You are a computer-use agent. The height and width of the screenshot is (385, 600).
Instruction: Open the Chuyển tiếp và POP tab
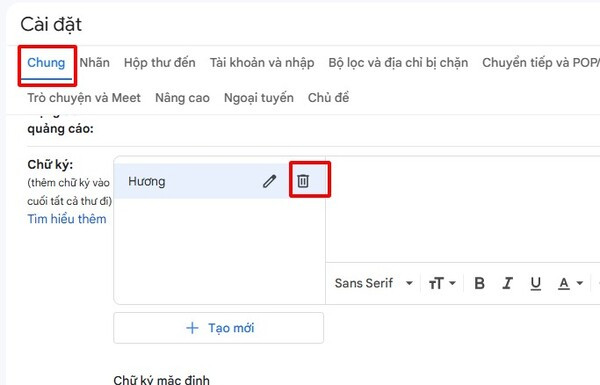coord(541,62)
